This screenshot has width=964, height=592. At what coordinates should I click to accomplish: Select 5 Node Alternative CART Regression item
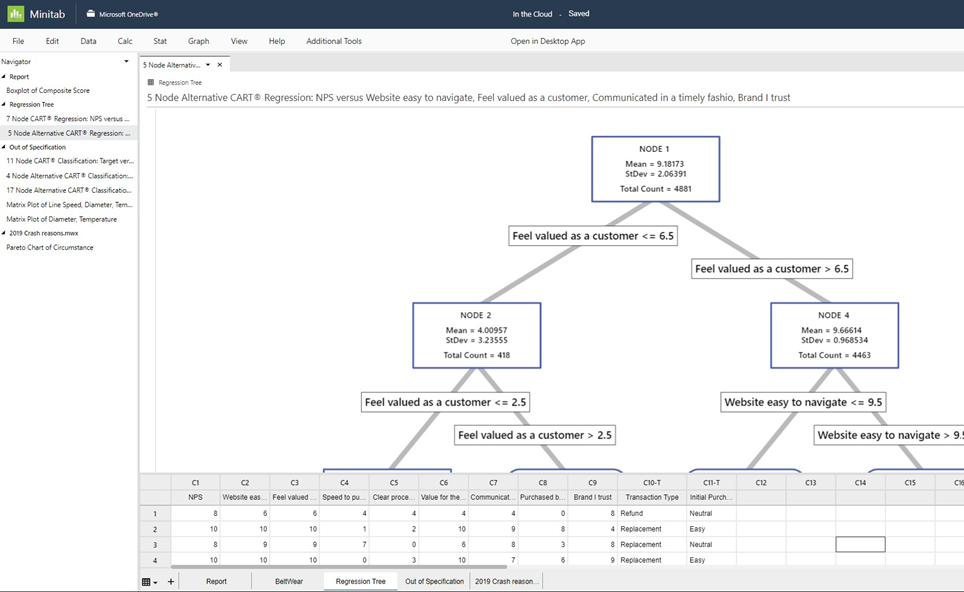(69, 133)
